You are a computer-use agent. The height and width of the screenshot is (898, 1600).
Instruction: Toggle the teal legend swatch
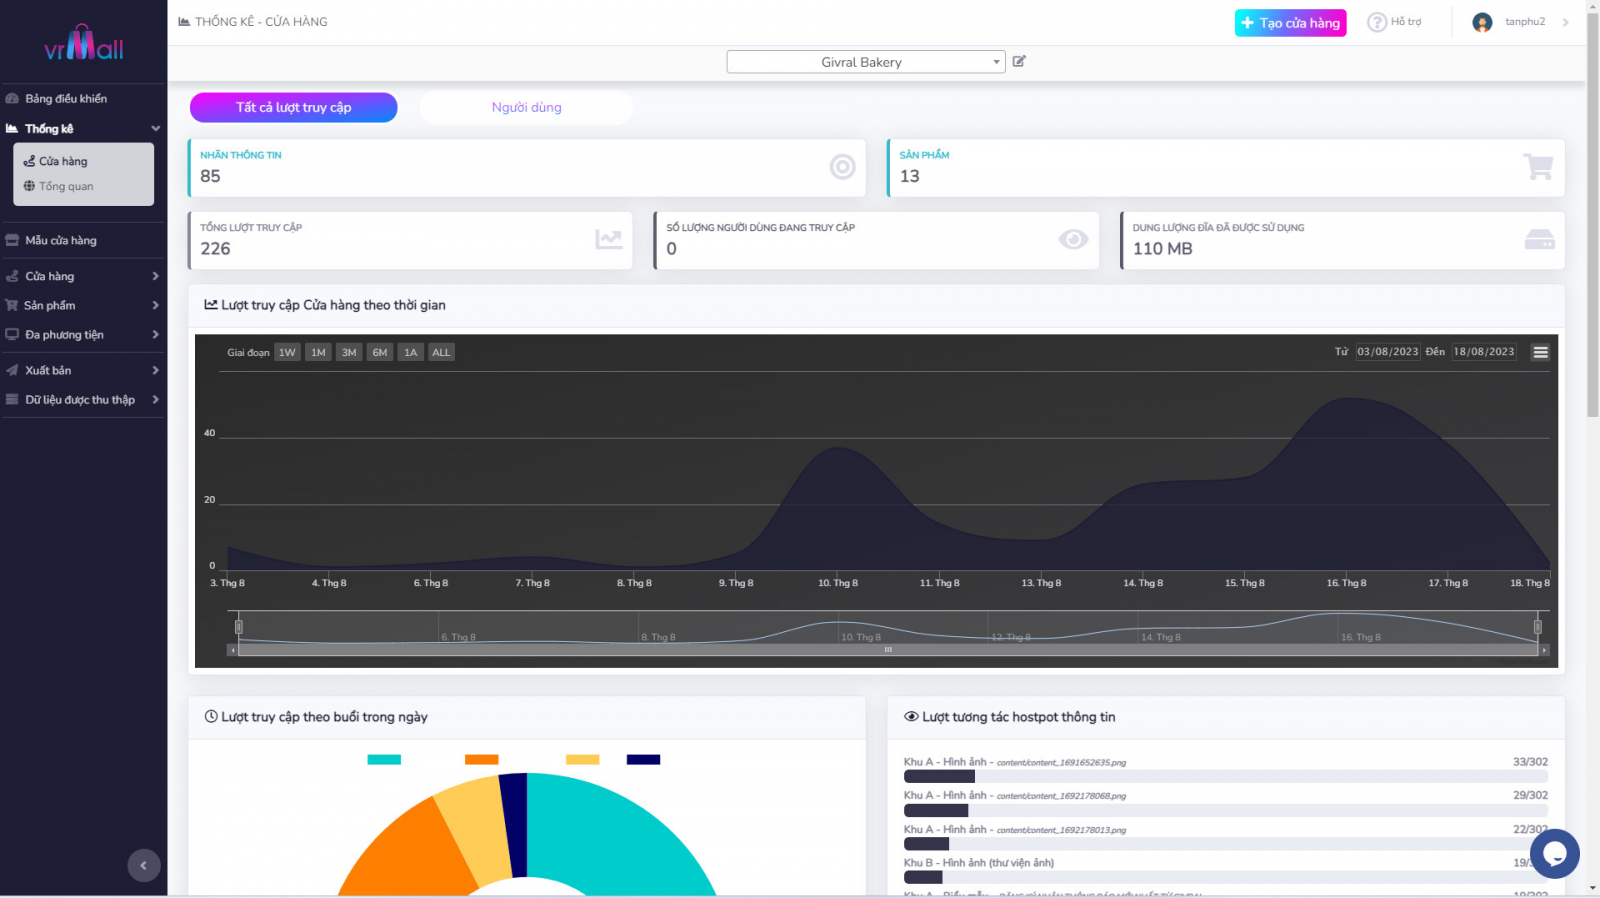click(x=384, y=760)
